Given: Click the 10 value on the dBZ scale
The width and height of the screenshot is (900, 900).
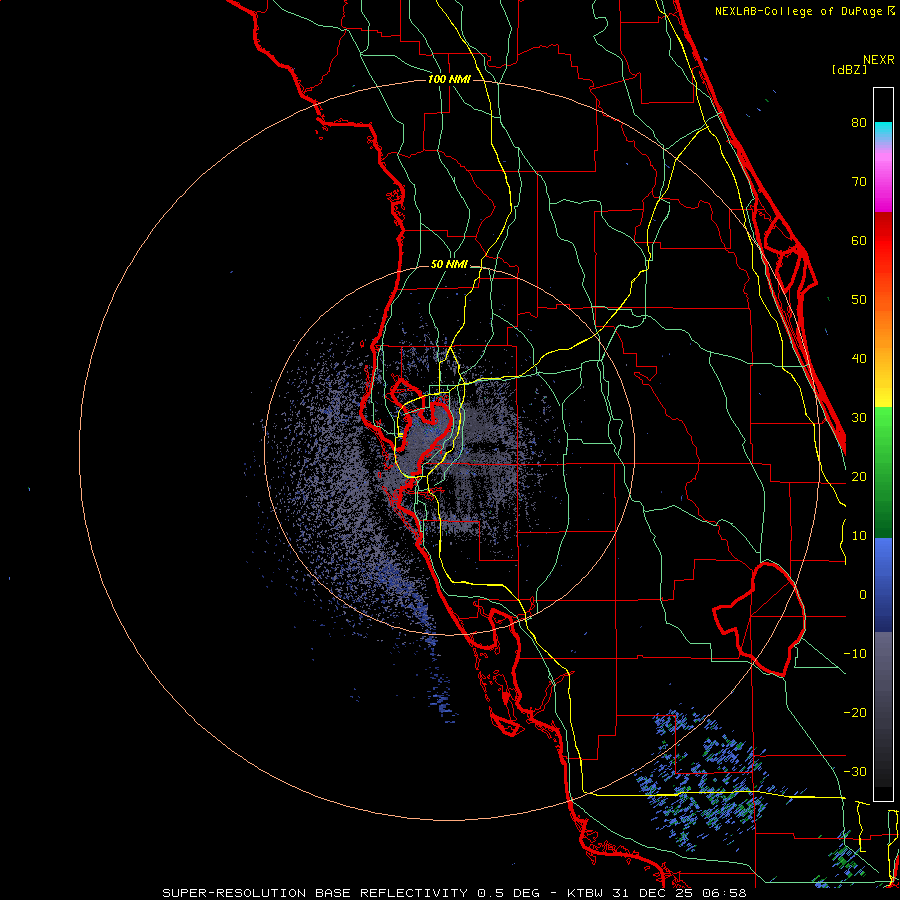Looking at the screenshot, I should point(859,536).
